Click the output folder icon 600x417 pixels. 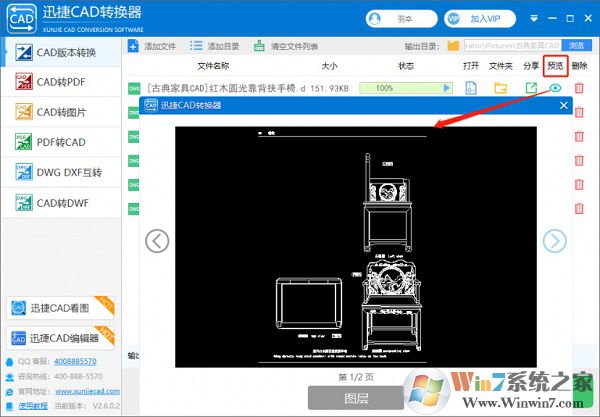(x=453, y=46)
